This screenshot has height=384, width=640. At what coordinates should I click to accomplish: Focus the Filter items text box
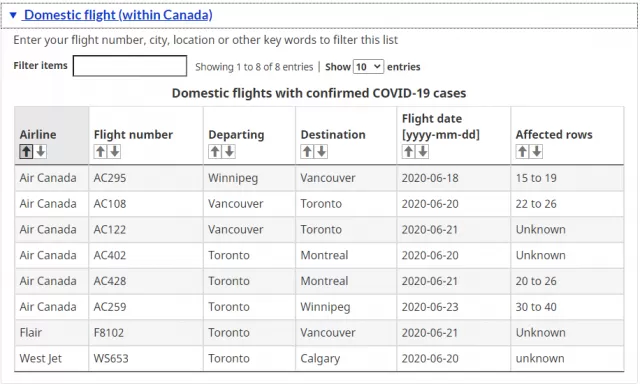click(x=130, y=66)
